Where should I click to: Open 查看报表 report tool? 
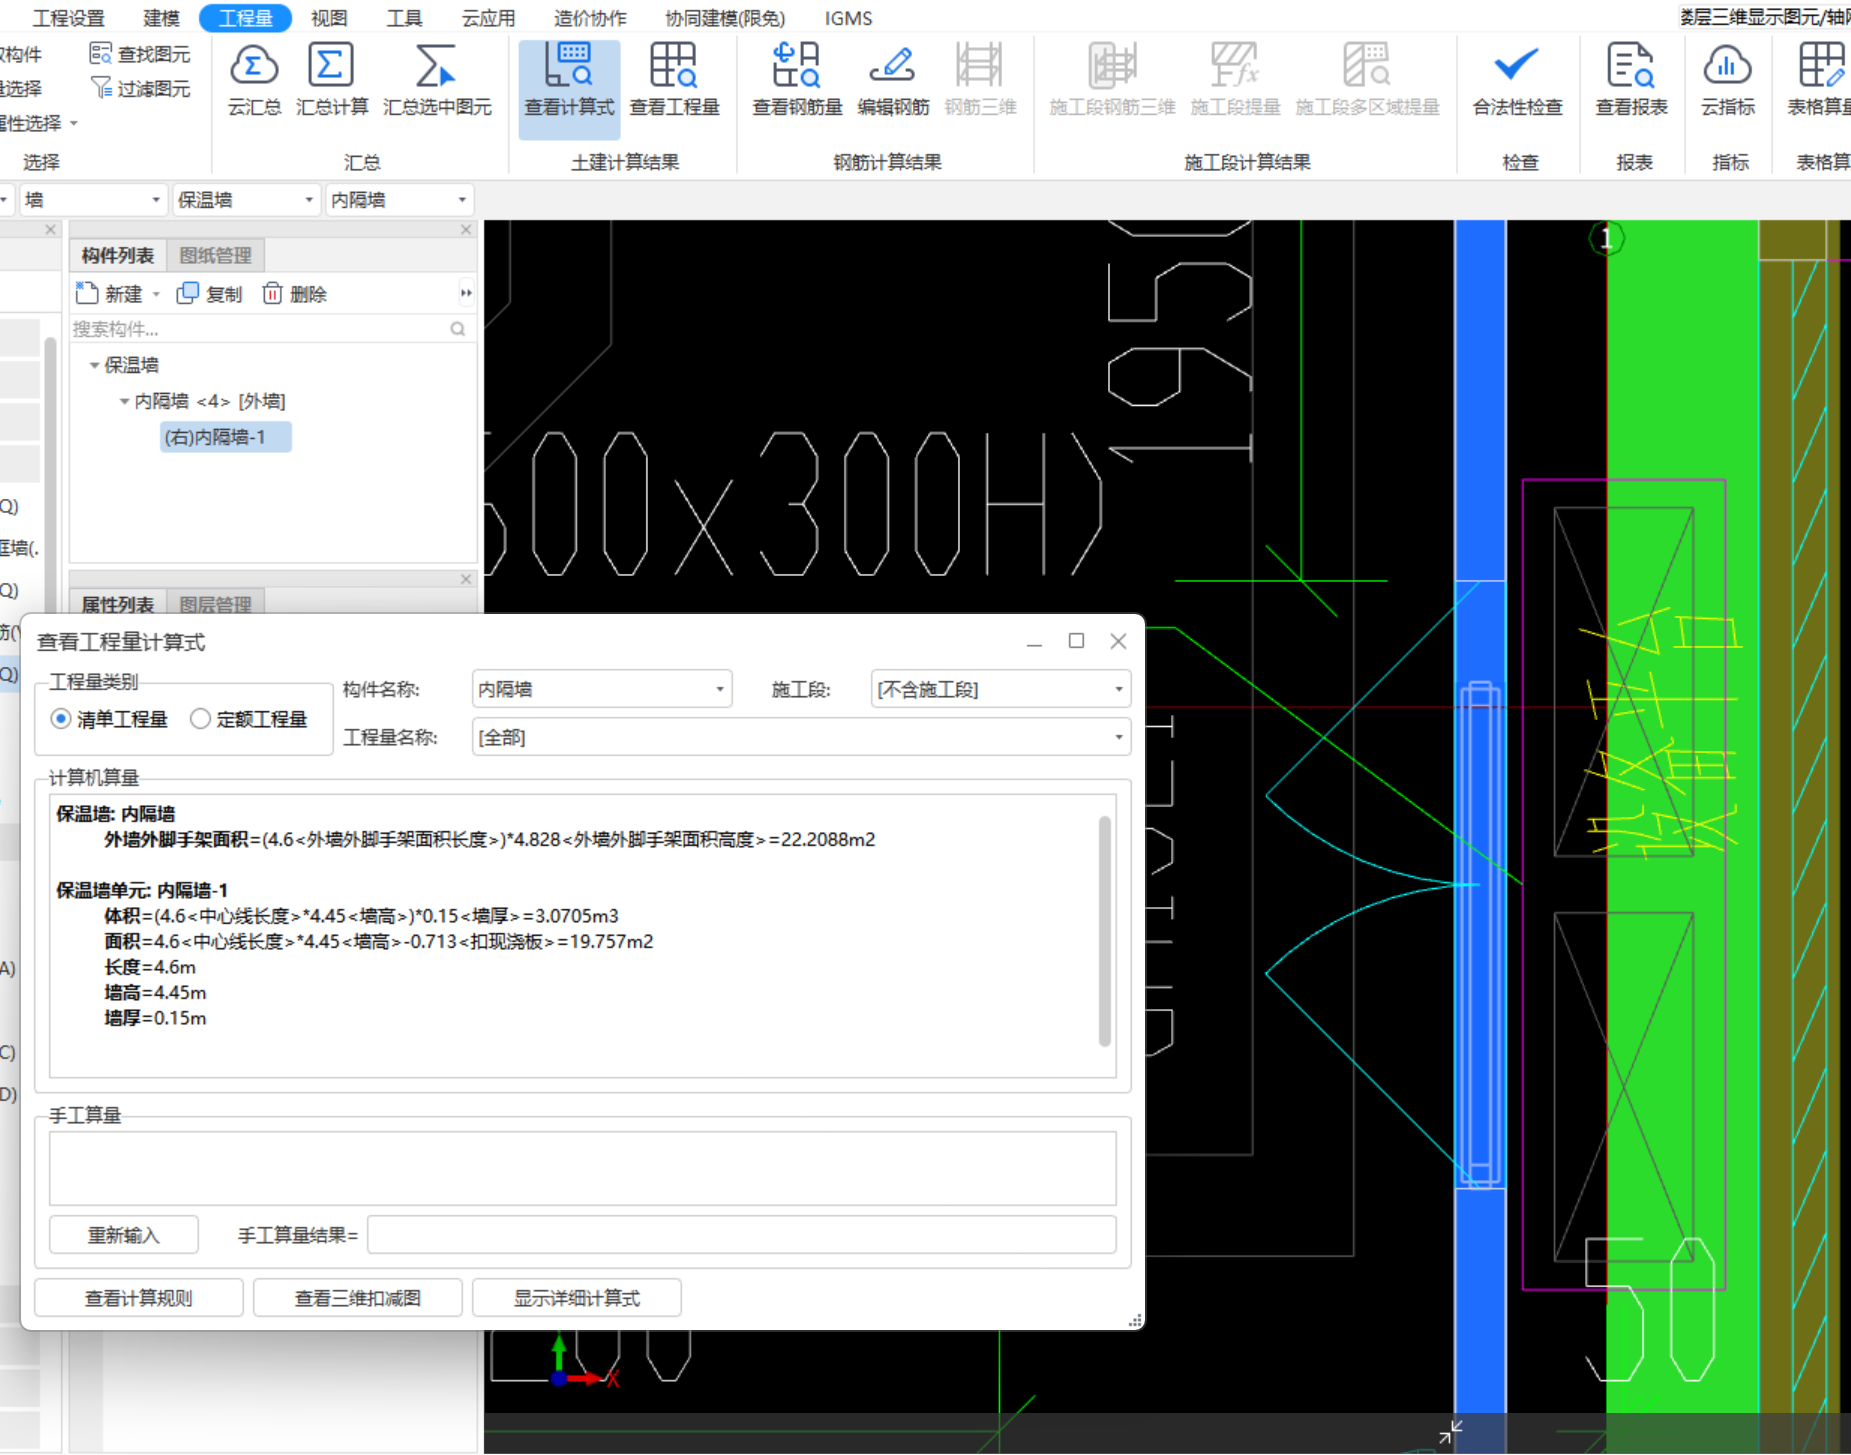(x=1631, y=80)
